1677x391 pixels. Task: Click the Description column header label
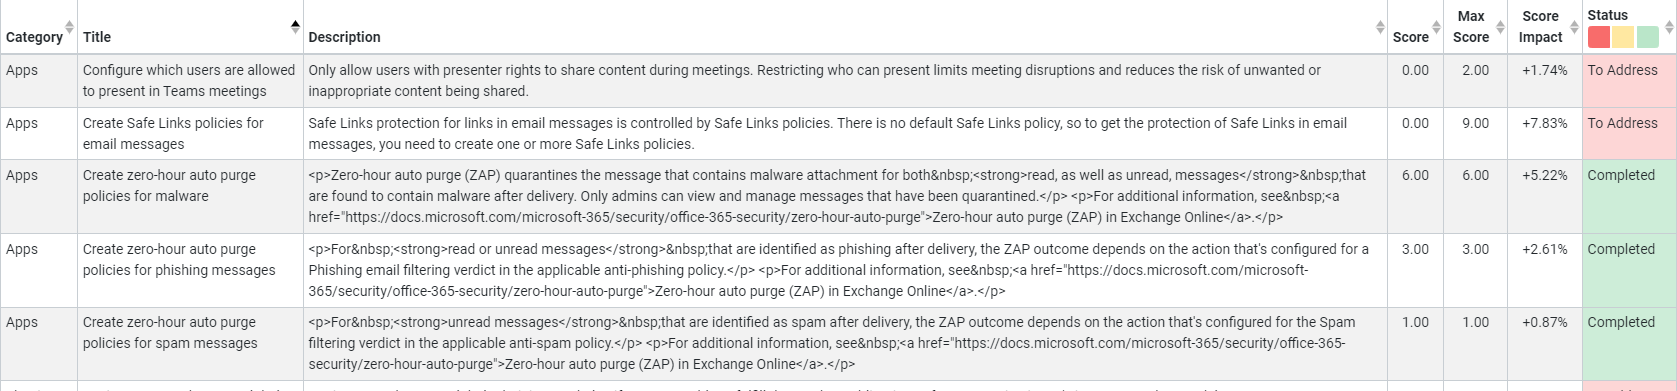click(344, 37)
